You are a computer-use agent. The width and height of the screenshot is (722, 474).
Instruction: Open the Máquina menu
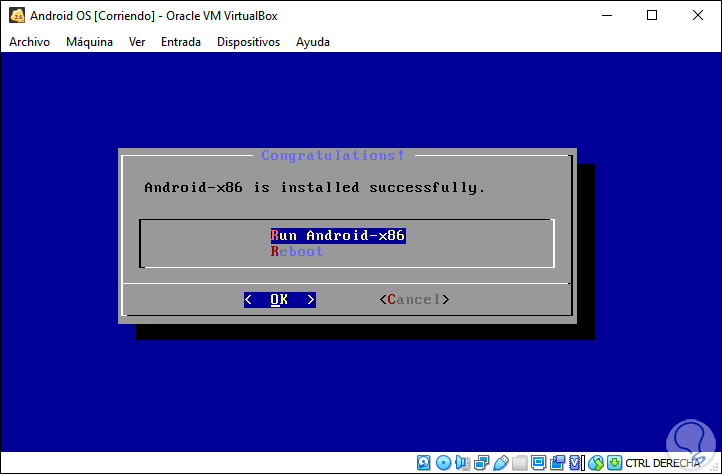point(89,42)
